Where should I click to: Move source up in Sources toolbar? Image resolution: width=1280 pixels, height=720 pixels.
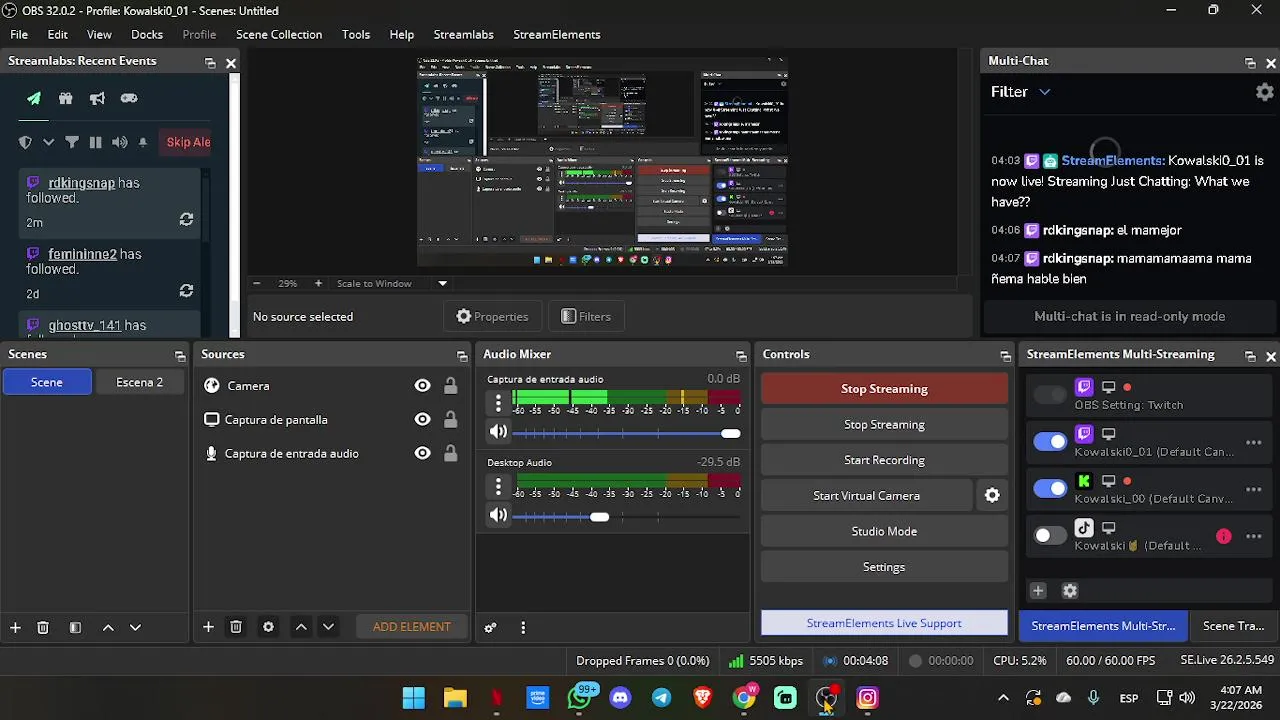point(301,627)
